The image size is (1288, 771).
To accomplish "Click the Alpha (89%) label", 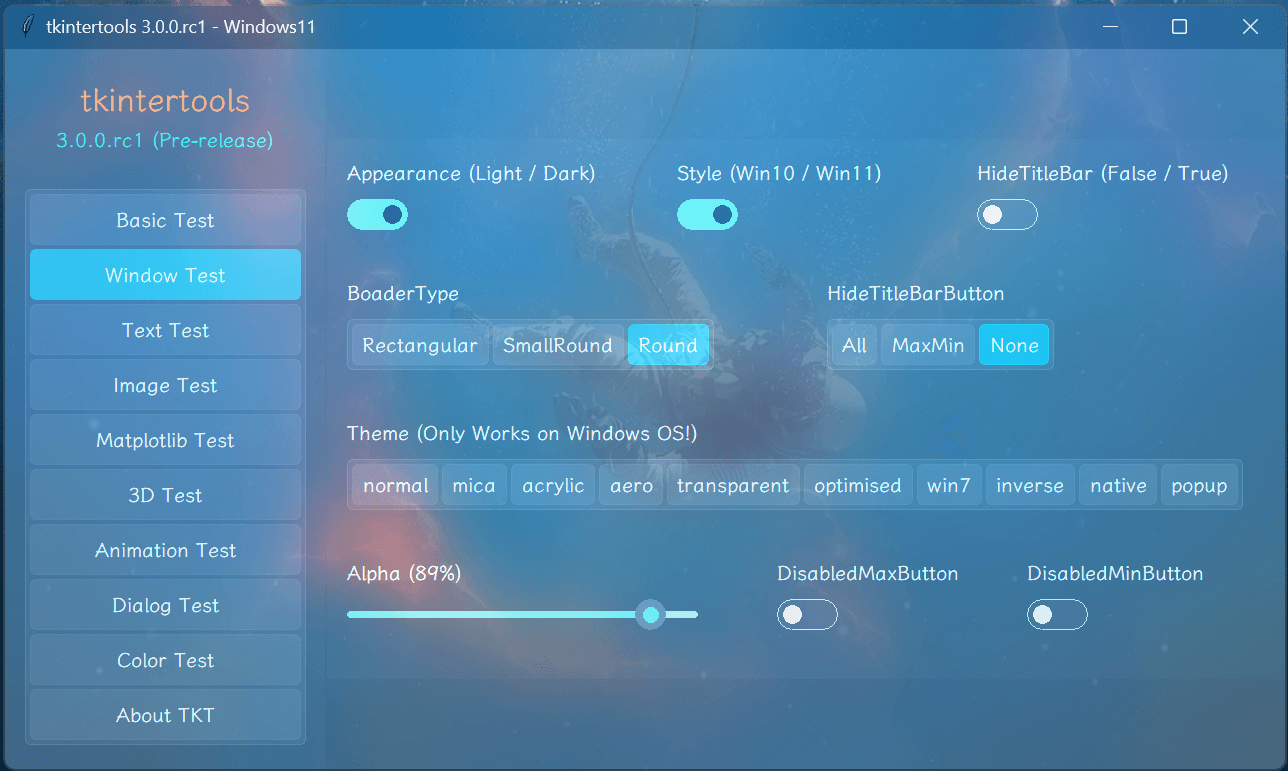I will [x=404, y=573].
